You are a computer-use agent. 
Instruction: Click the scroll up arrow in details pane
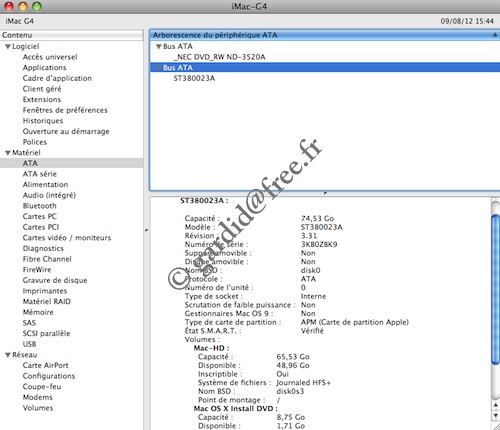click(496, 405)
